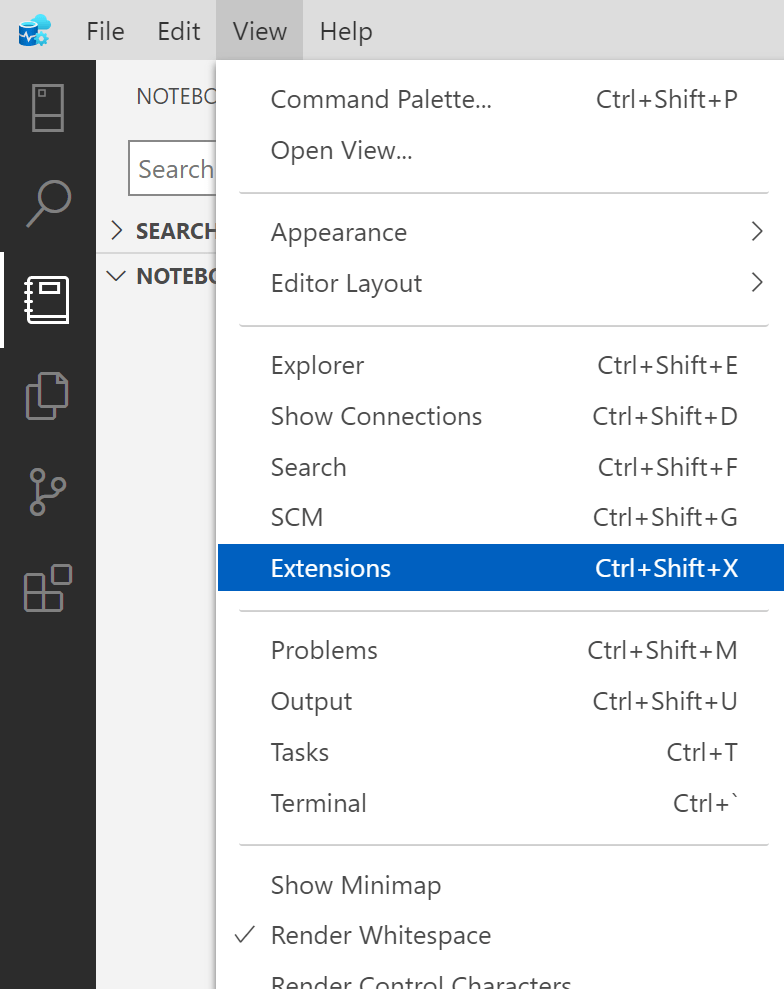Click the Search magnifier icon in activity bar
This screenshot has height=989, width=784.
47,204
